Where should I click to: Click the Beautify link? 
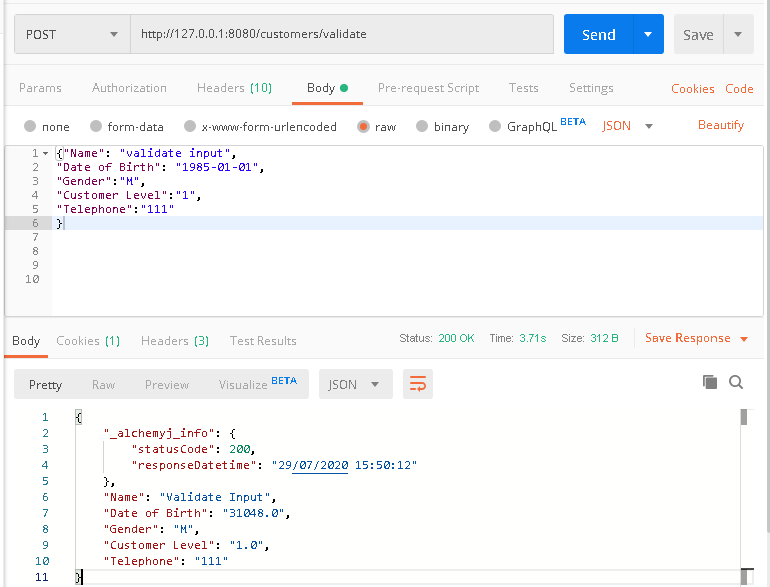[x=721, y=125]
